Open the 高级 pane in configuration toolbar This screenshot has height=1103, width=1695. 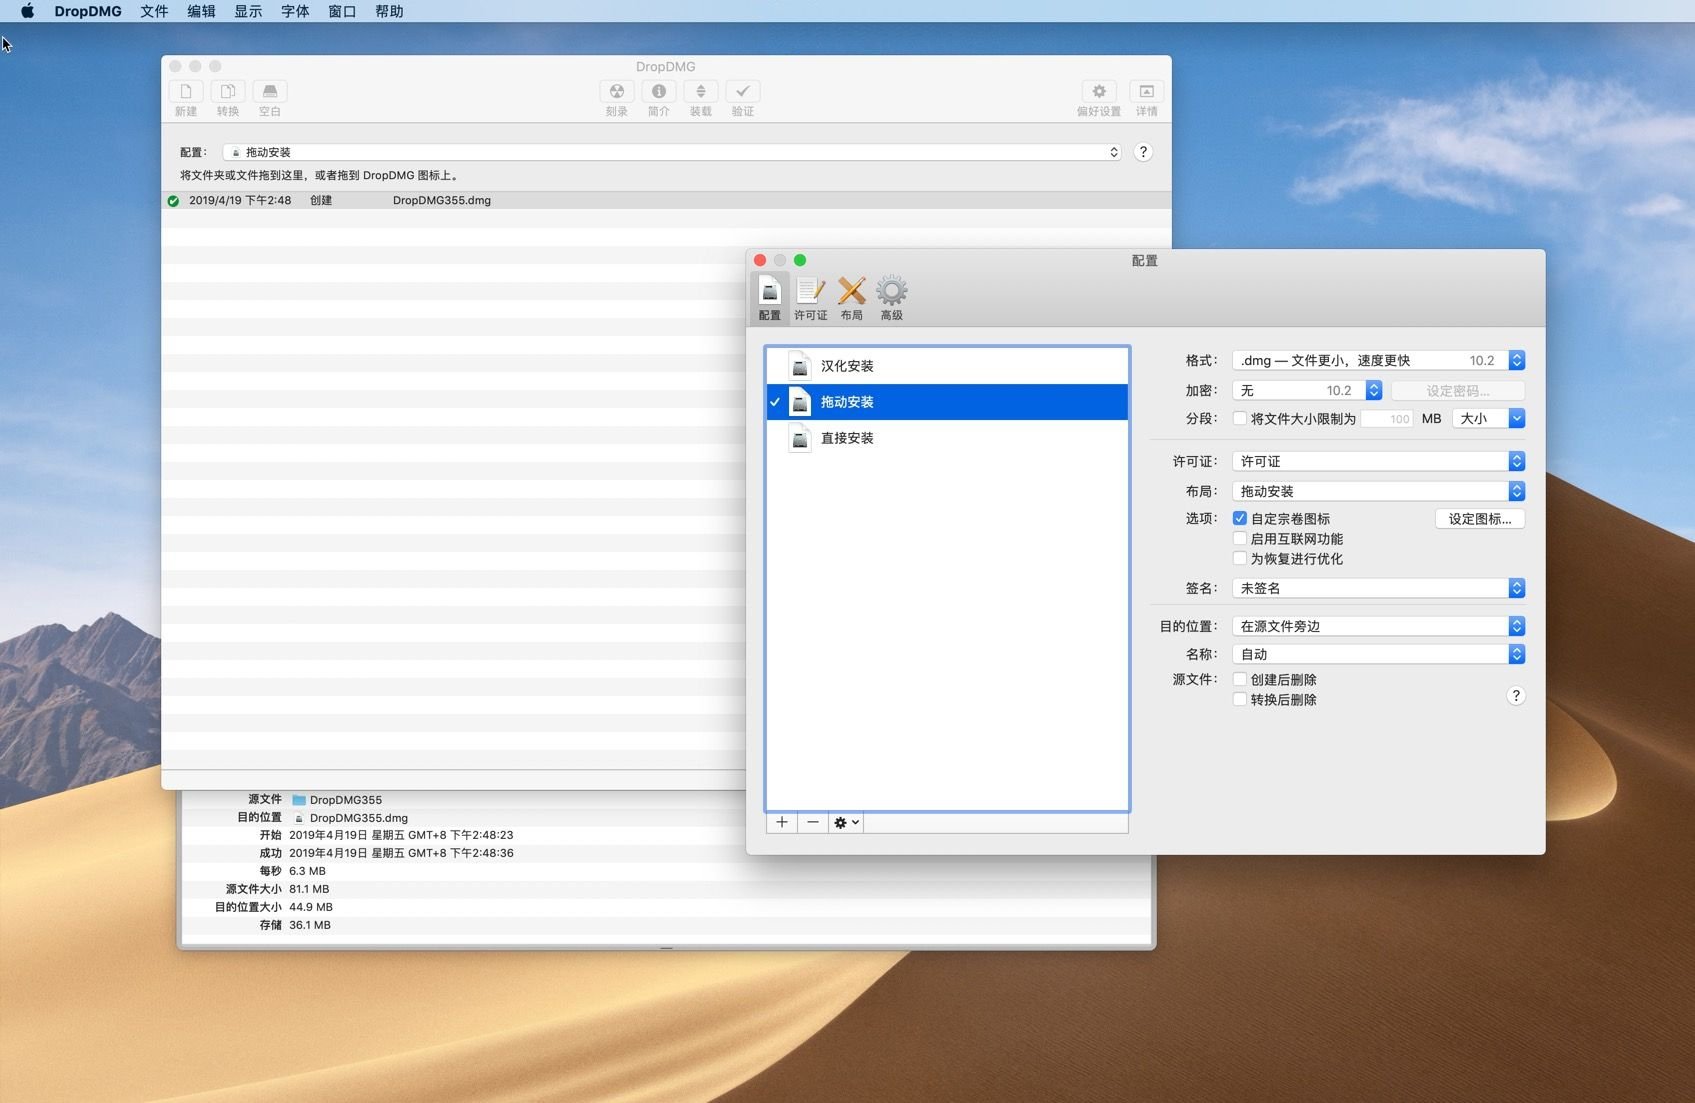pos(892,298)
